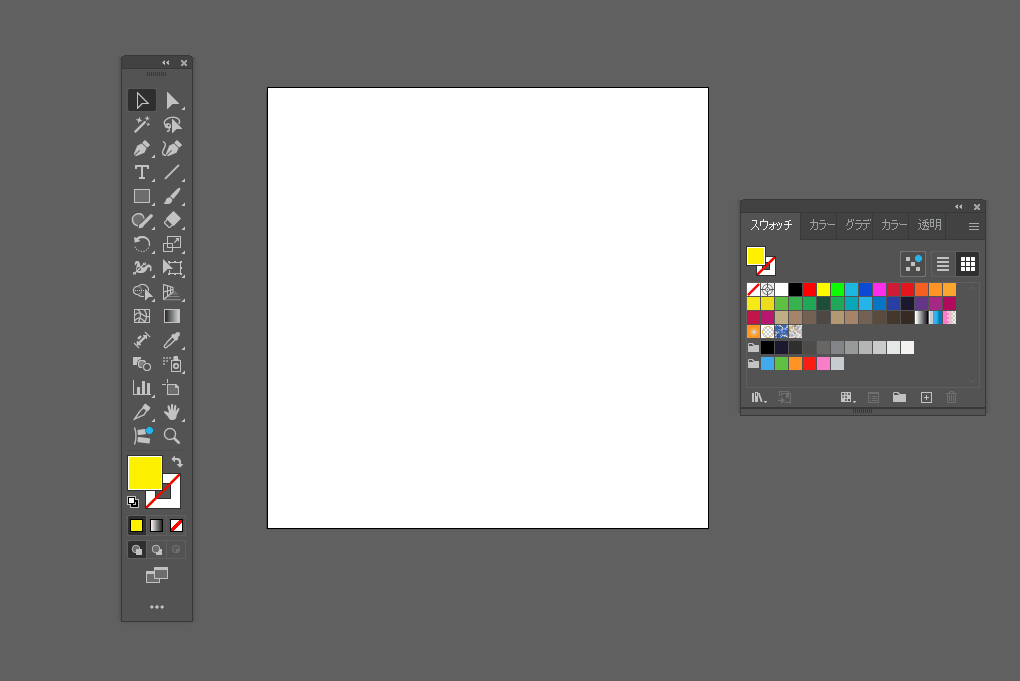Select the Puppet Warp tool with blue dot

(x=142, y=436)
